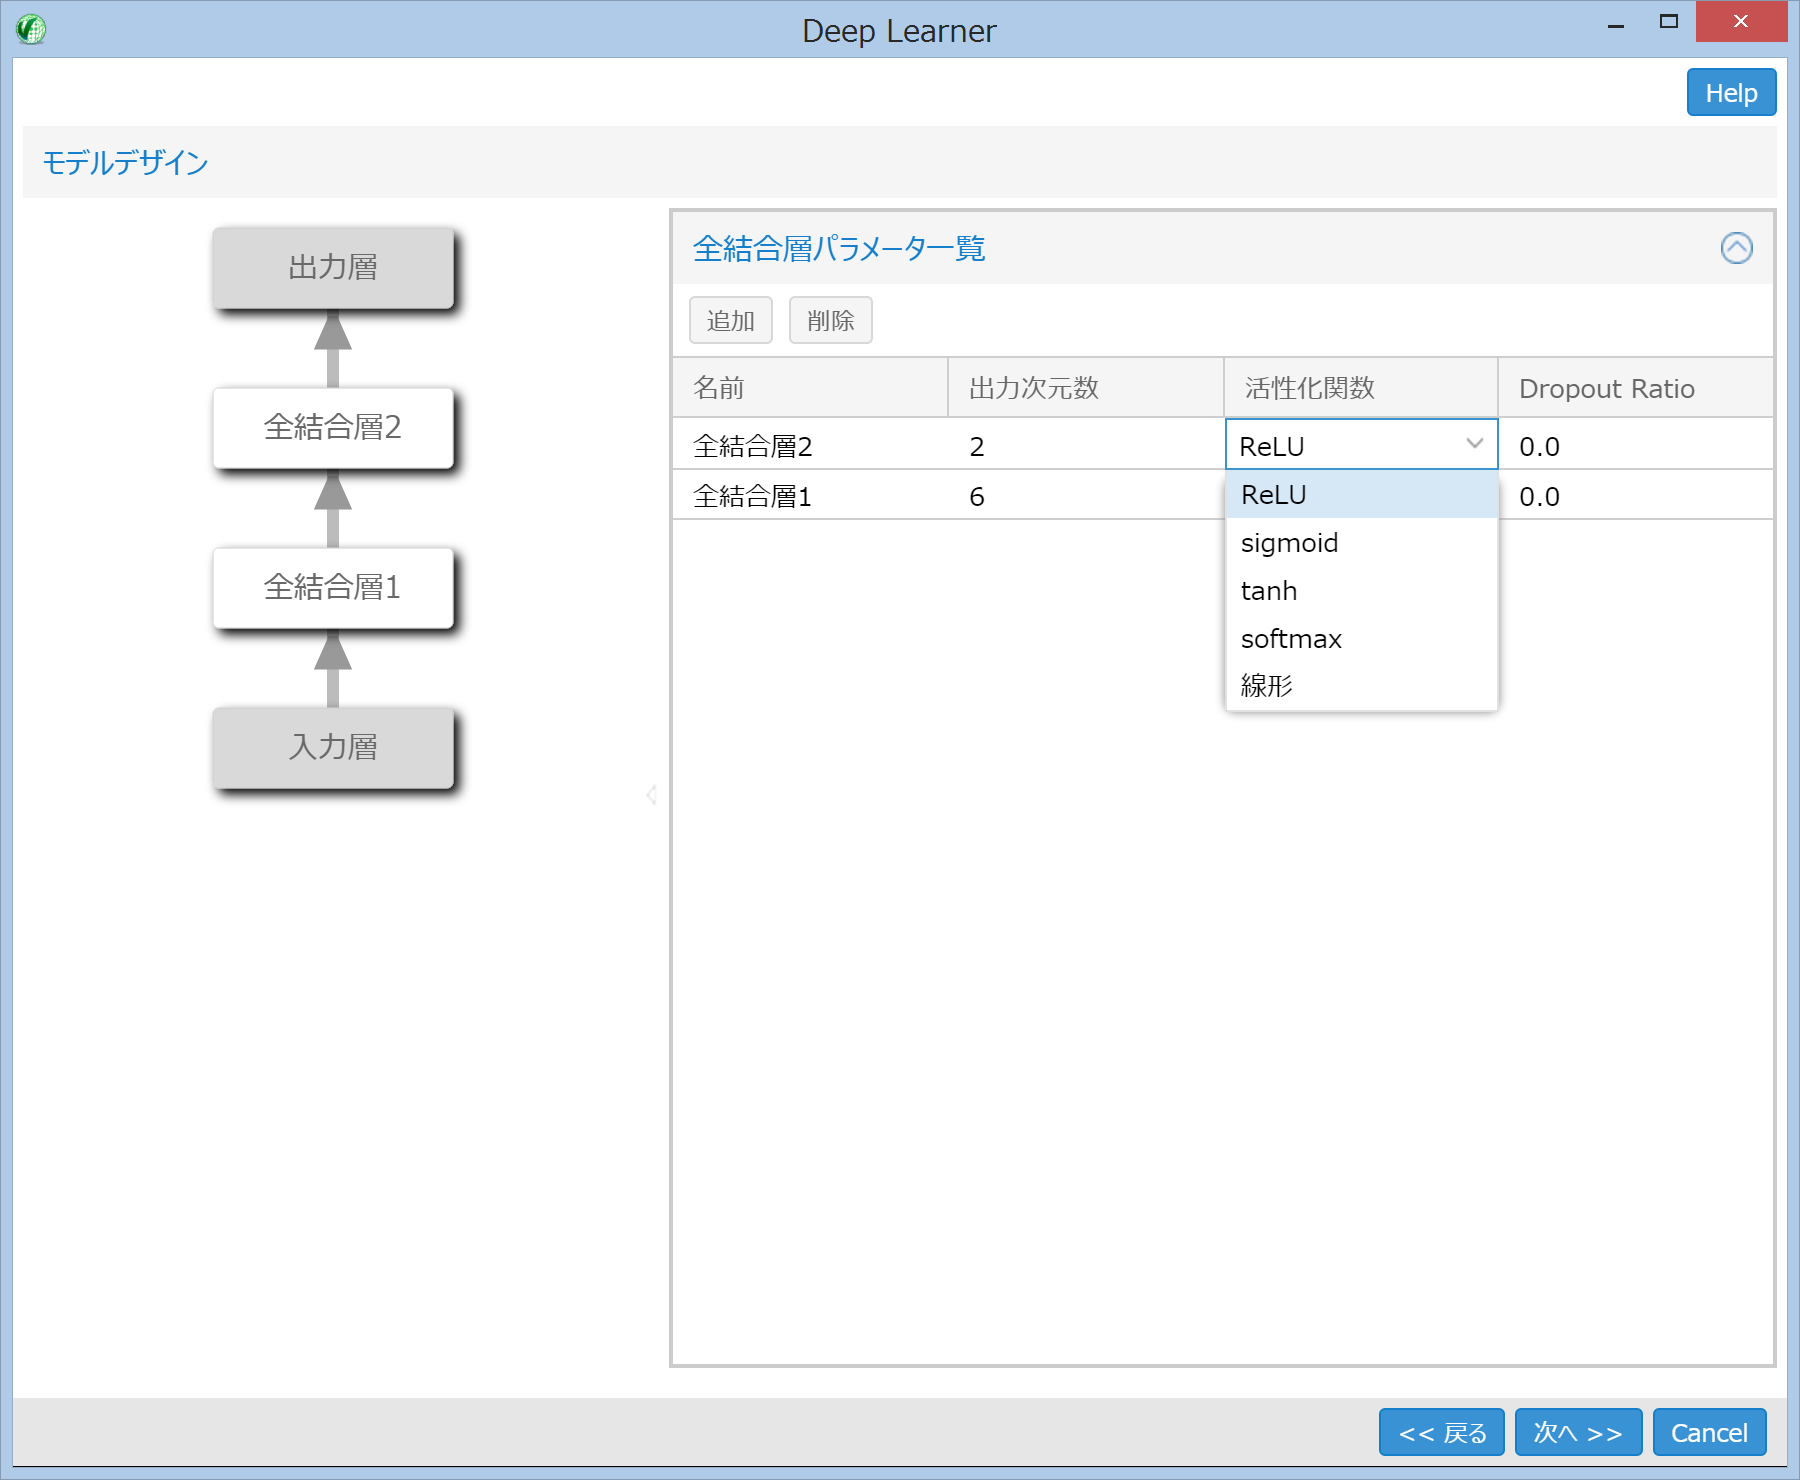Select softmax activation option
The width and height of the screenshot is (1800, 1480).
pos(1291,639)
